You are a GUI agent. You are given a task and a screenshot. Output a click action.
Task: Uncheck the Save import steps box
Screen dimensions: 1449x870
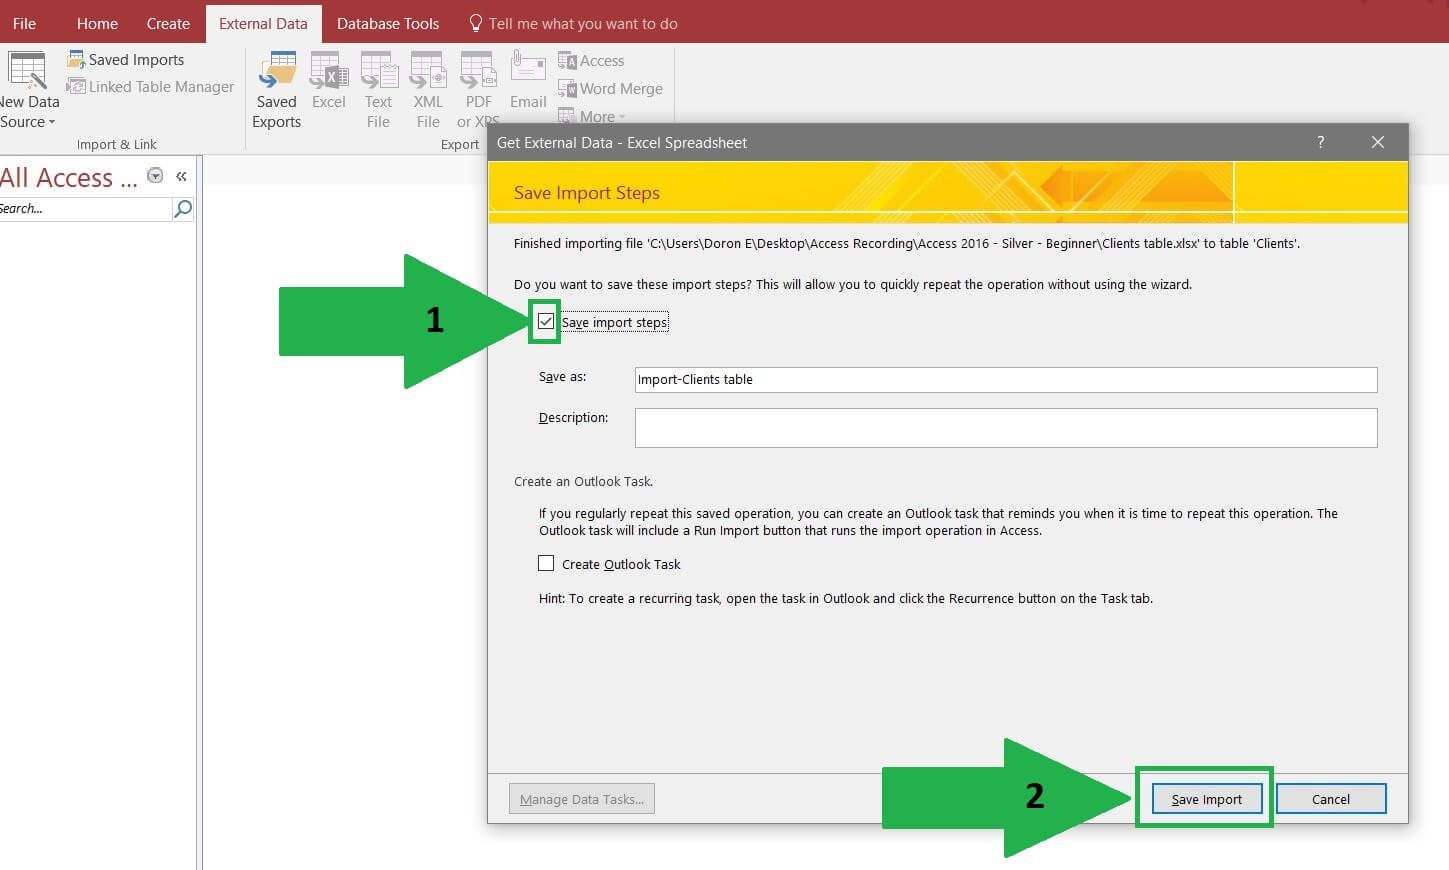coord(545,321)
